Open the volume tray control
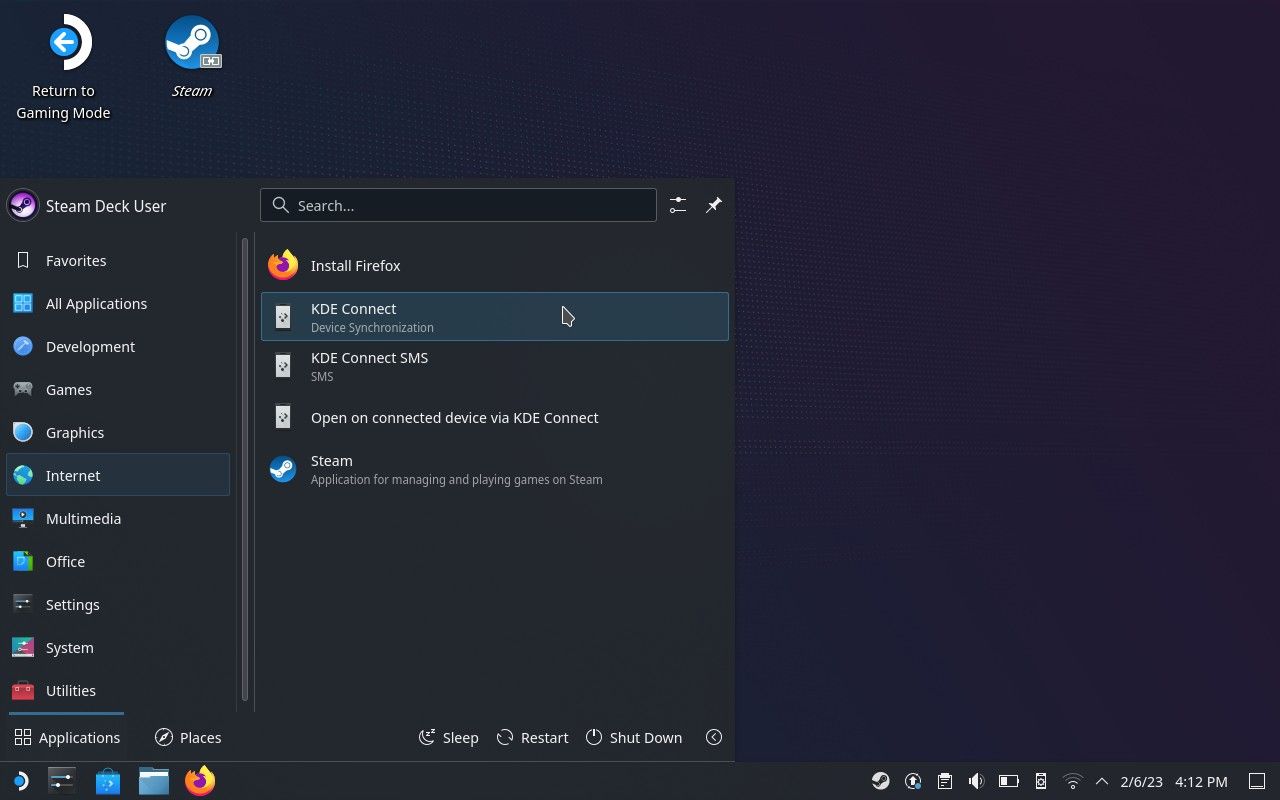This screenshot has width=1280, height=800. click(x=977, y=781)
